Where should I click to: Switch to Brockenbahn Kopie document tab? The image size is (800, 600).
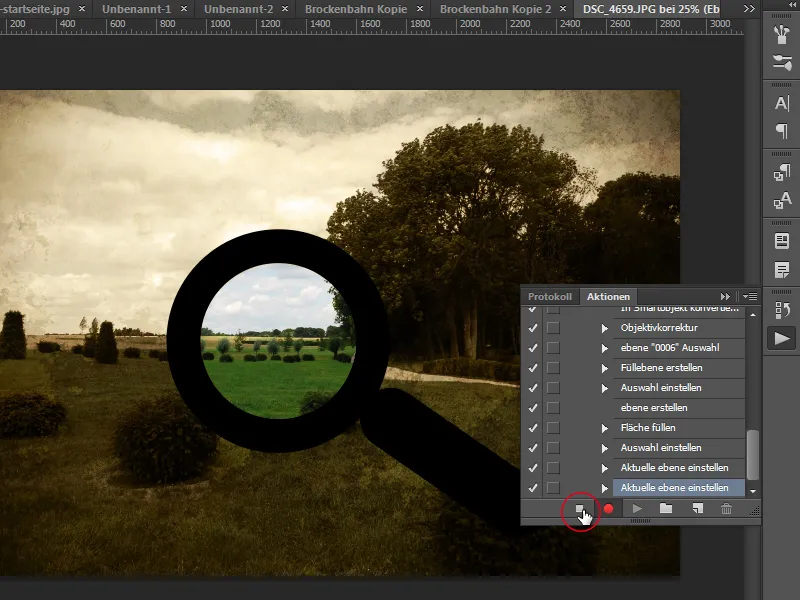[x=356, y=9]
